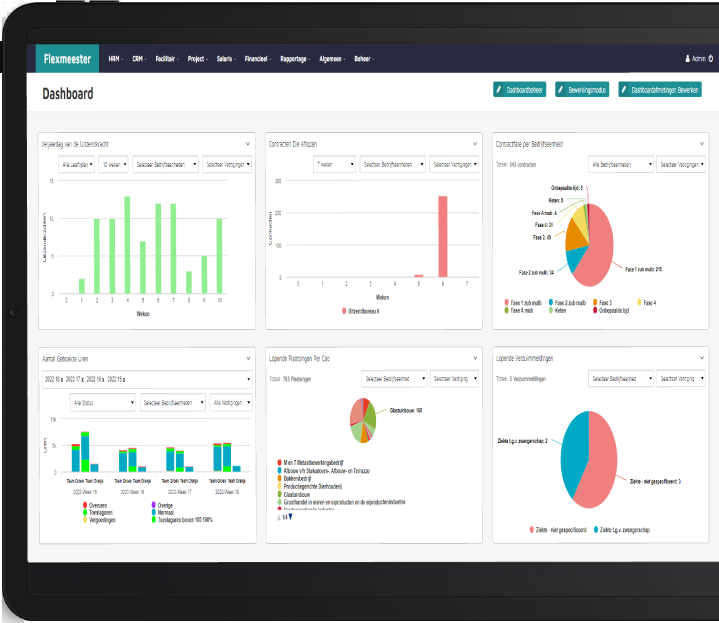
Task: Collapse the Lopende Verzuimmeldingen widget chevron
Action: [702, 358]
